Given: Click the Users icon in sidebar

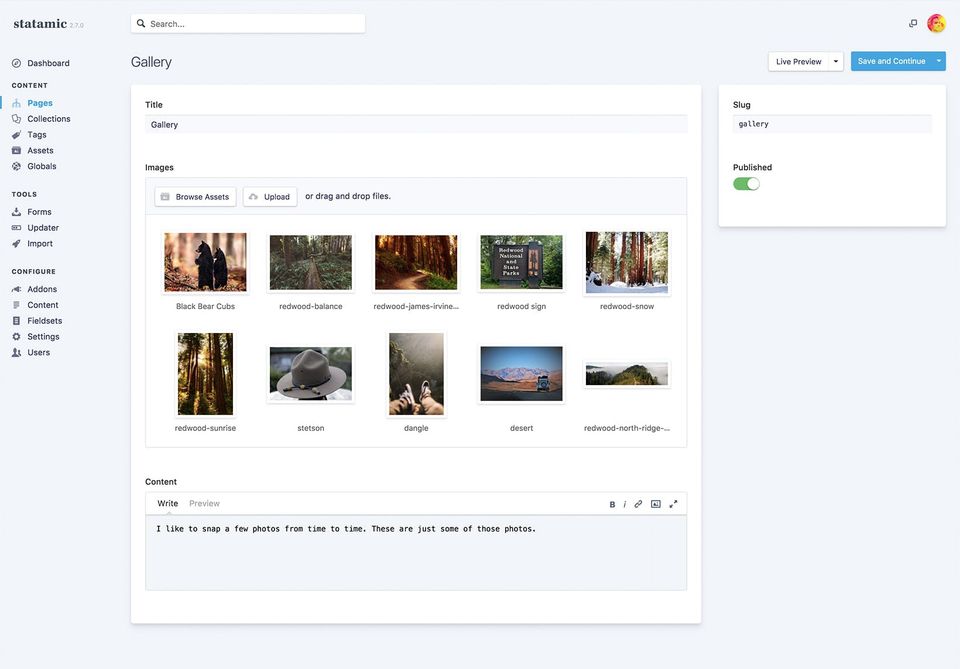Looking at the screenshot, I should (17, 353).
